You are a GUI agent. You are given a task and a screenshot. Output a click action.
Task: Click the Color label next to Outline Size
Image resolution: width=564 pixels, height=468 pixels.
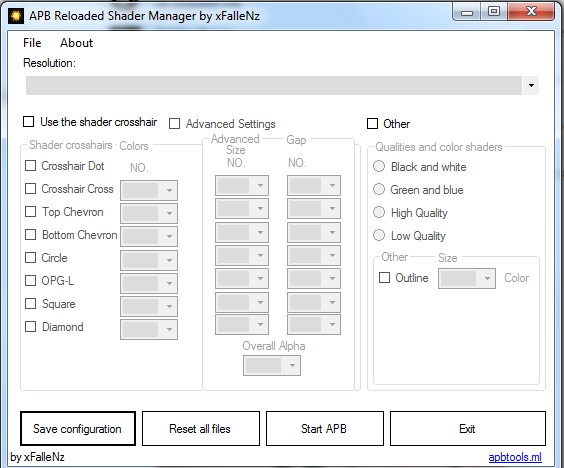pyautogui.click(x=517, y=278)
